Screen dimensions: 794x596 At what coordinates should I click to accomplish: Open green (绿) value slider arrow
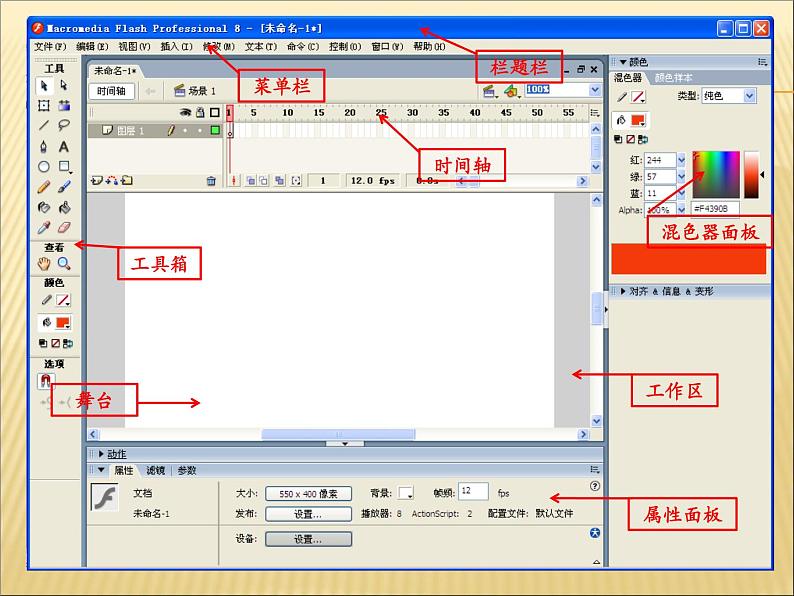tap(681, 176)
